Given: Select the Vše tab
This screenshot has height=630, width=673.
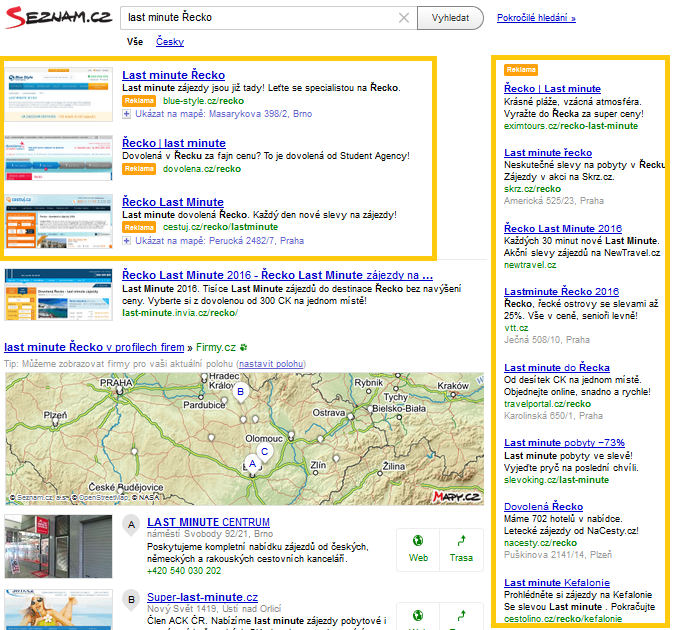Looking at the screenshot, I should pyautogui.click(x=135, y=42).
